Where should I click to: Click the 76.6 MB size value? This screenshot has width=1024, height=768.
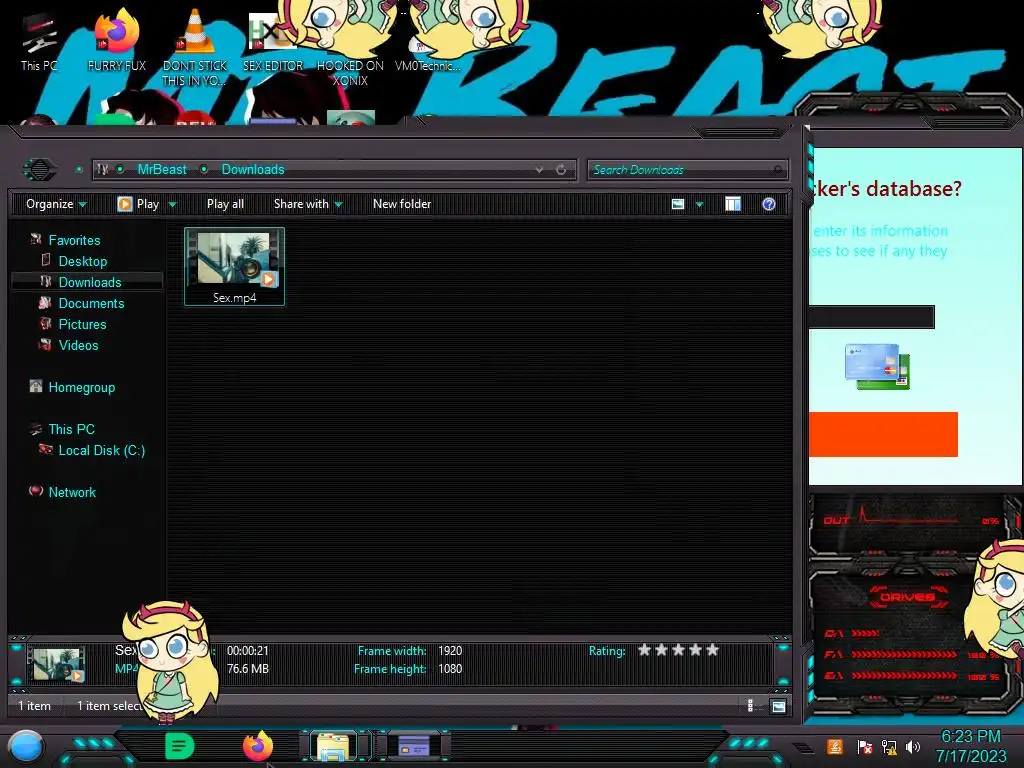pyautogui.click(x=248, y=669)
